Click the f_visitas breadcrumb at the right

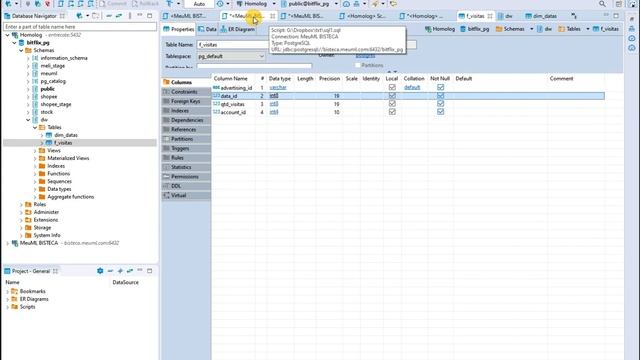point(606,29)
